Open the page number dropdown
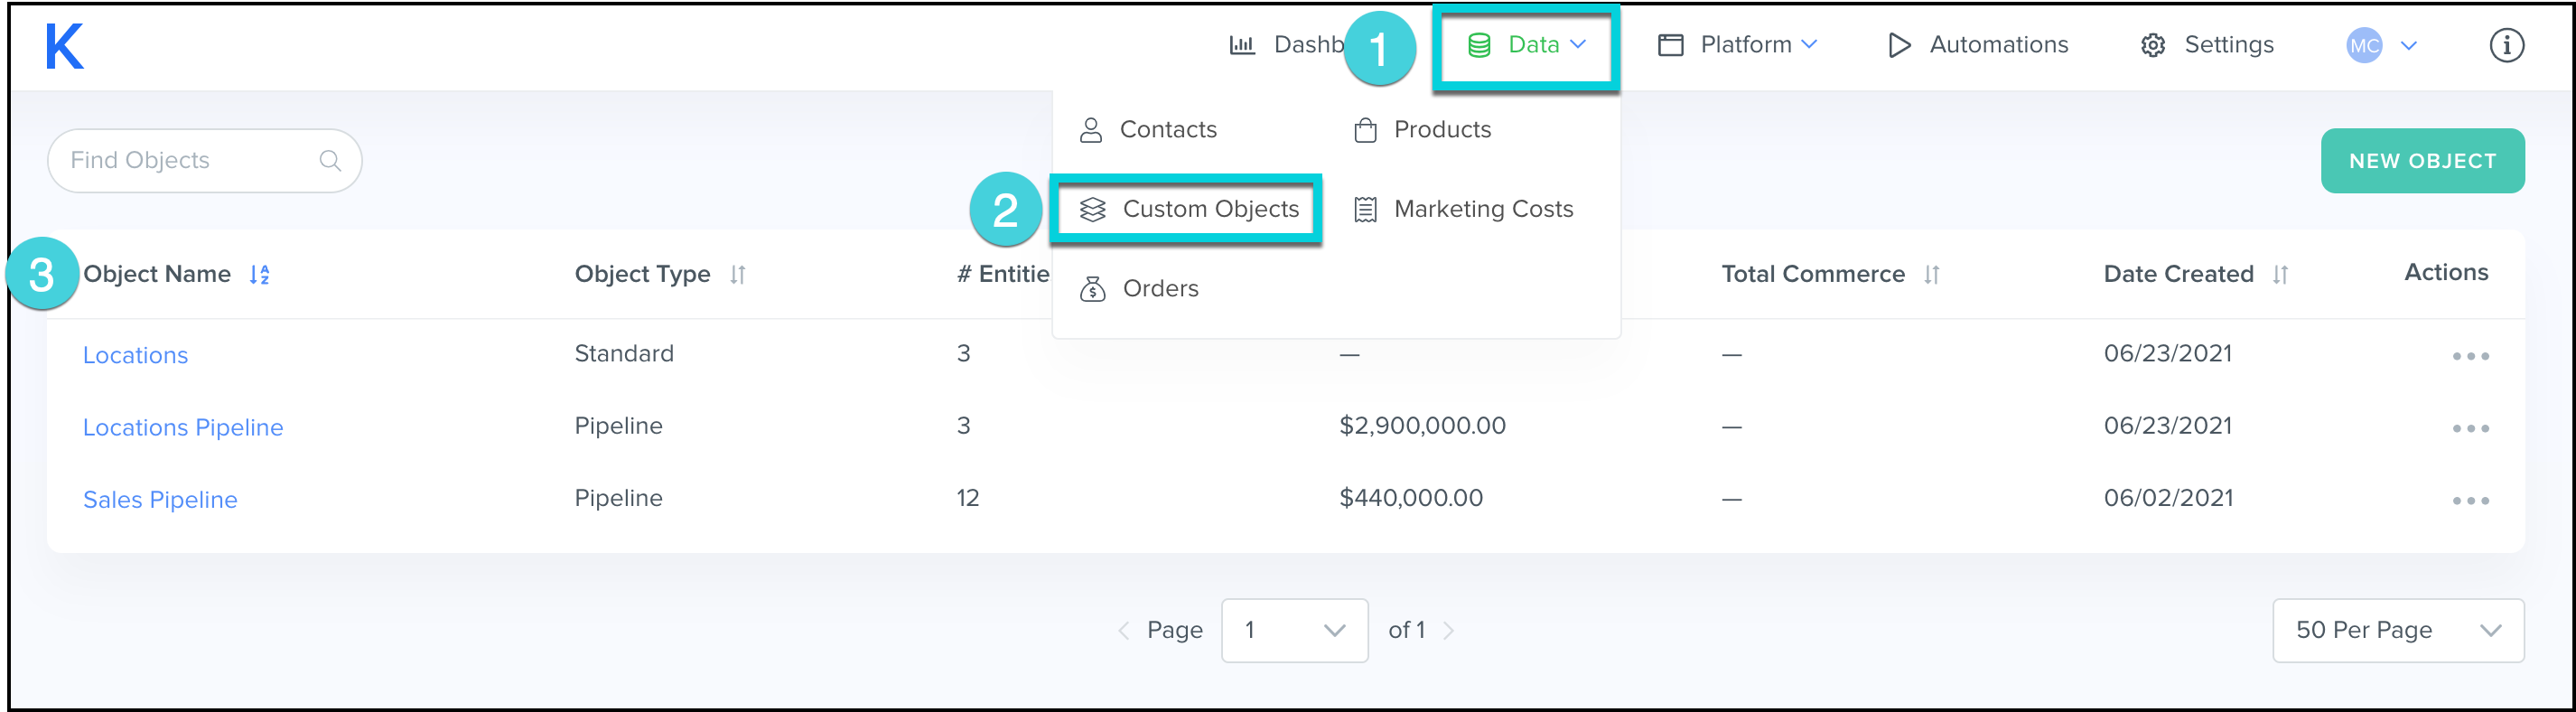This screenshot has height=712, width=2576. pos(1294,630)
